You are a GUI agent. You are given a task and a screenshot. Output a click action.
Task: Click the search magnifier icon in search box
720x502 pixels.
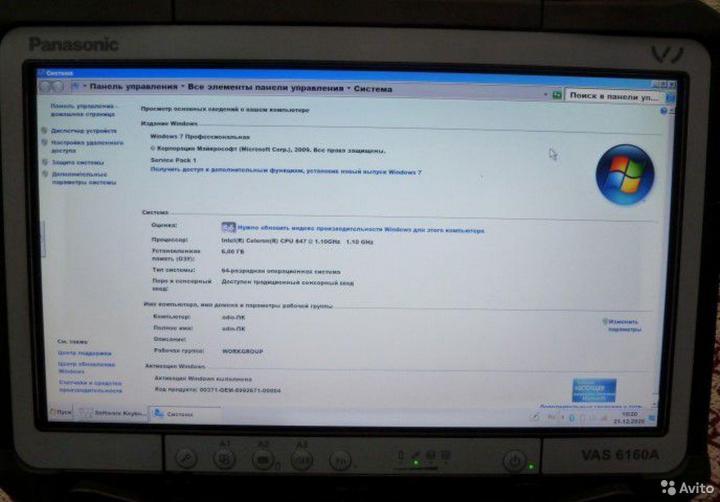click(669, 97)
